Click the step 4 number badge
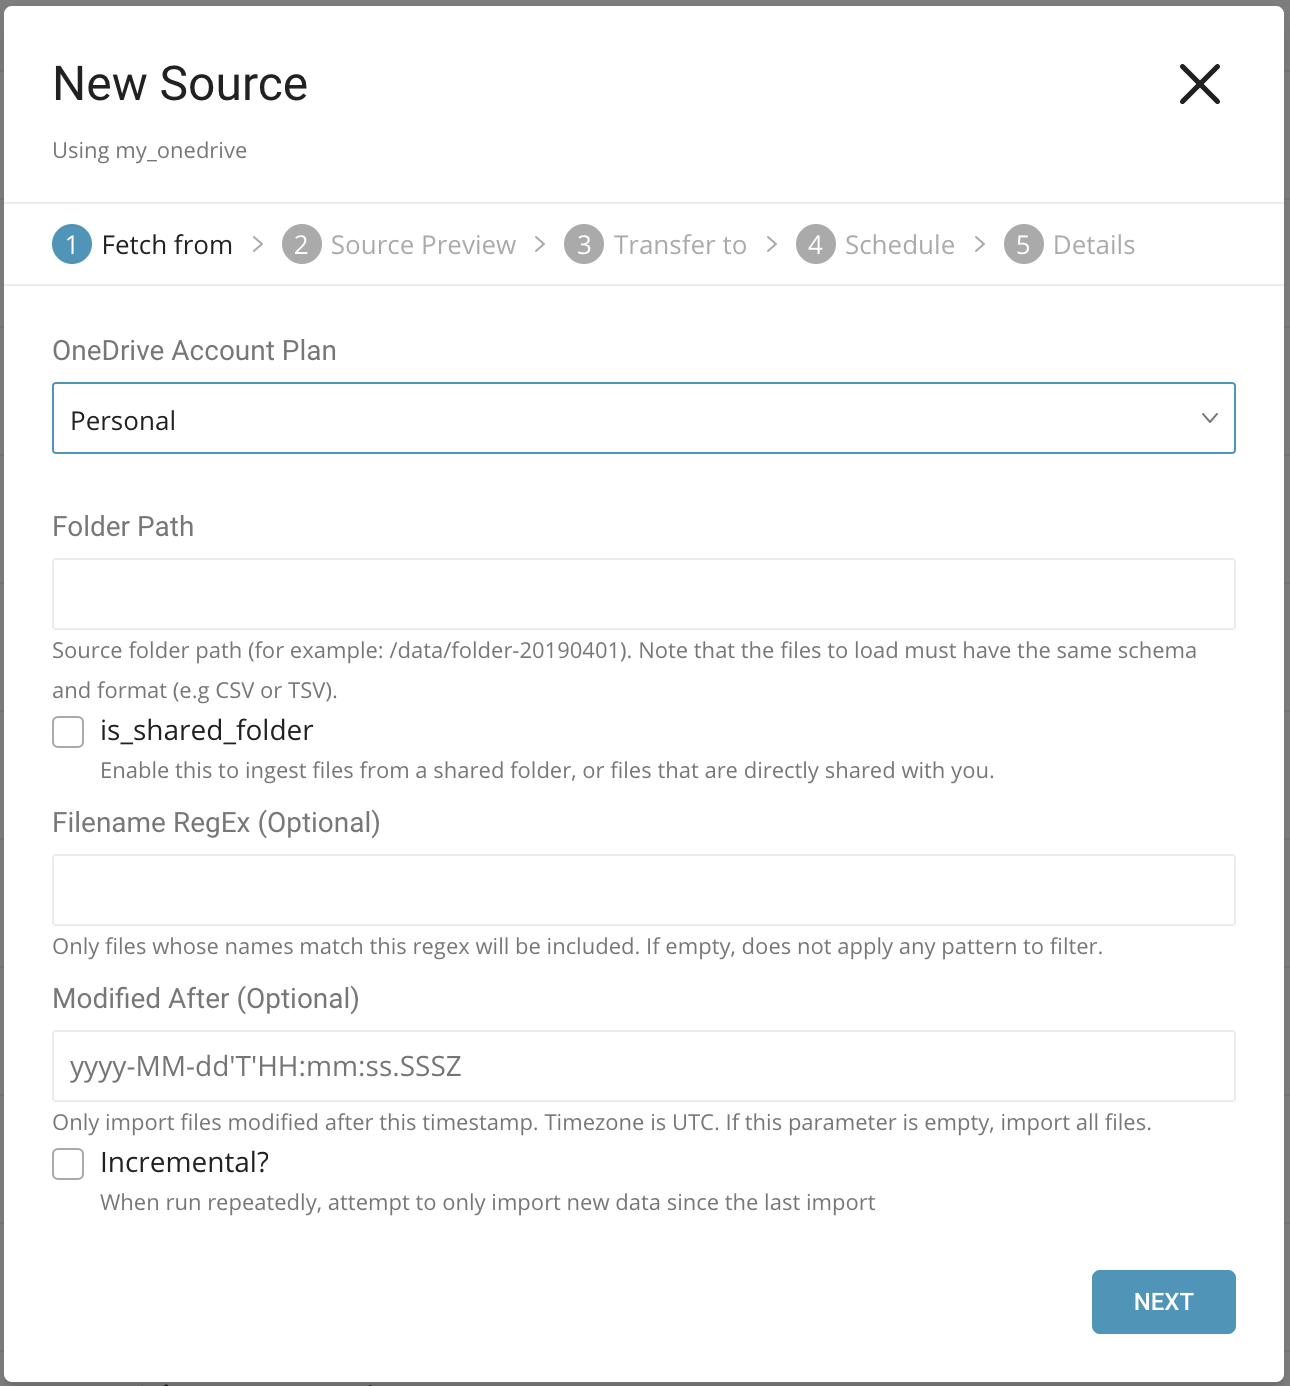 (x=816, y=245)
